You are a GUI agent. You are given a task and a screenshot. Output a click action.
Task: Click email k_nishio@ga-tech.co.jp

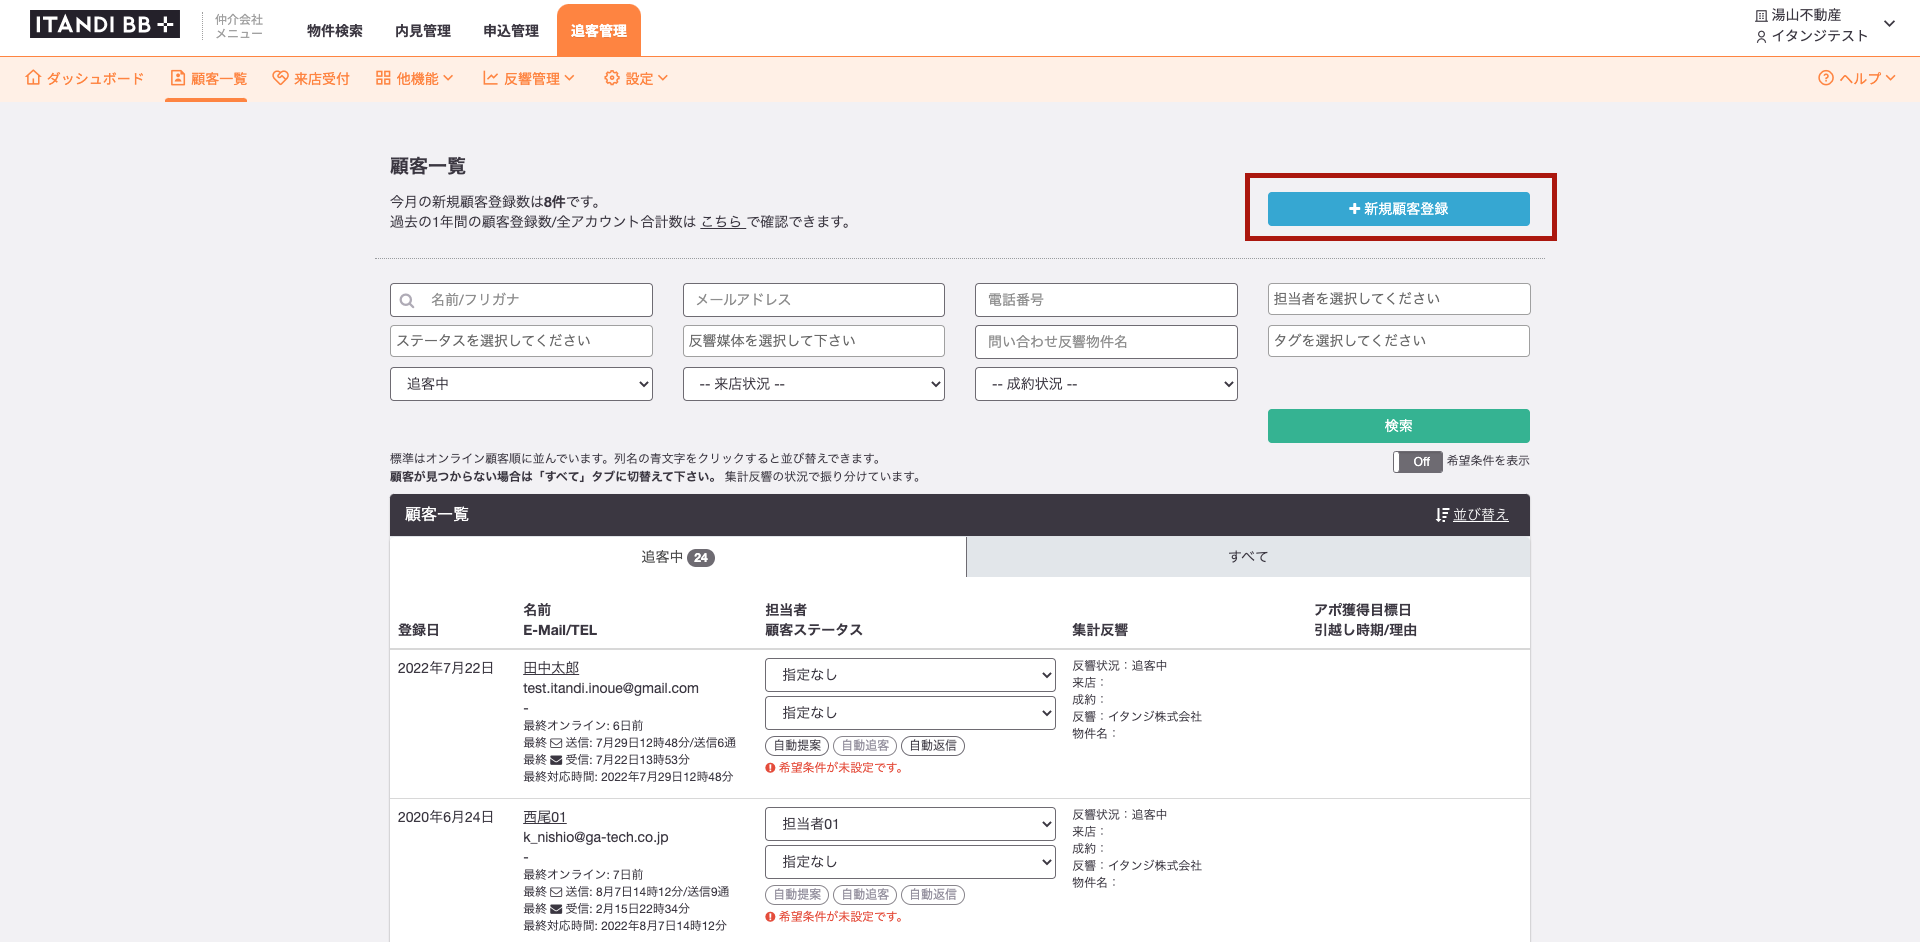(596, 837)
